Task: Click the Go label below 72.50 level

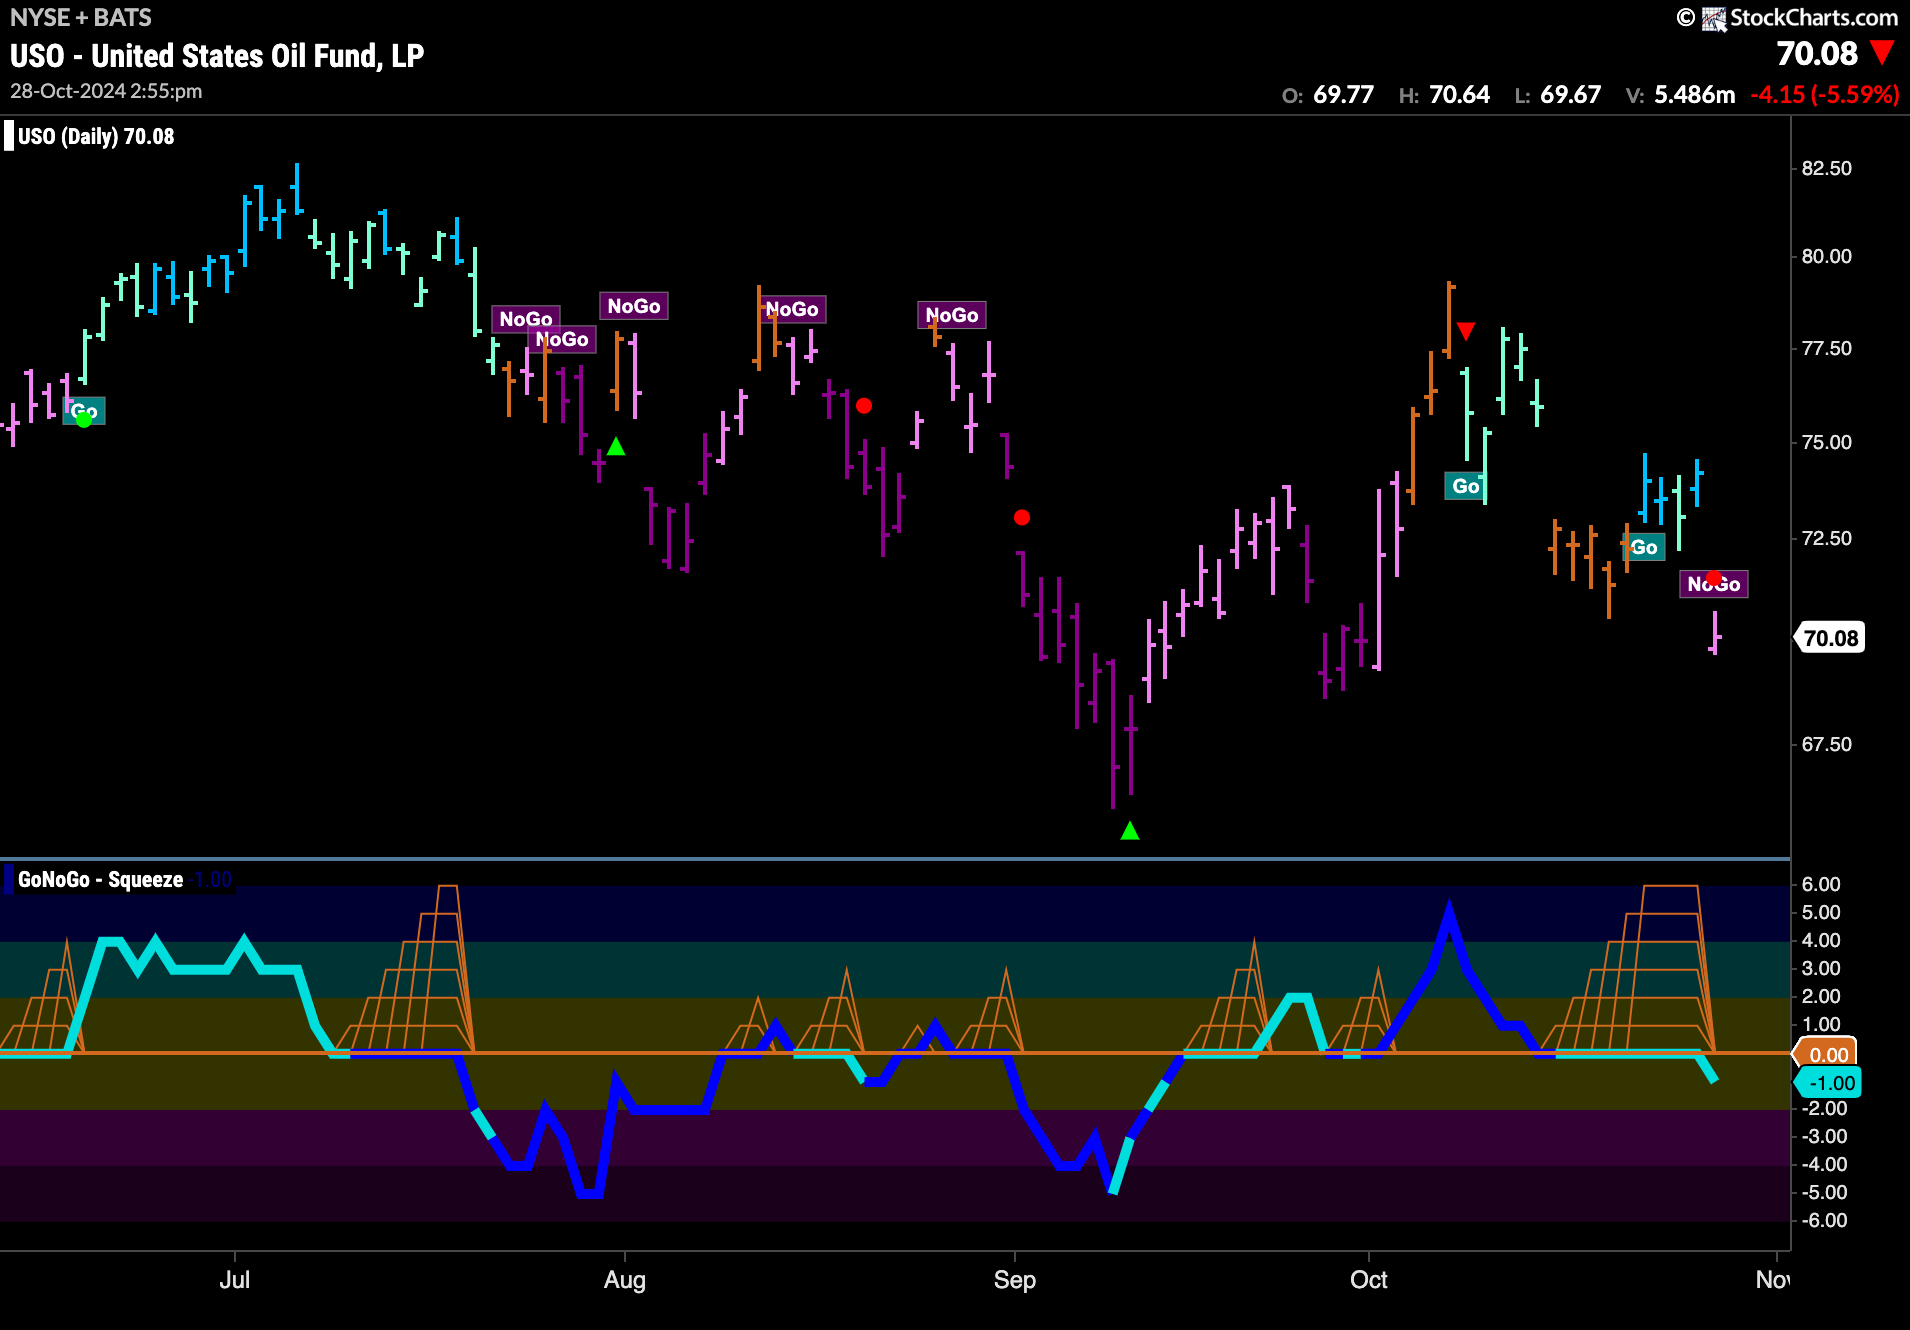Action: (1644, 547)
